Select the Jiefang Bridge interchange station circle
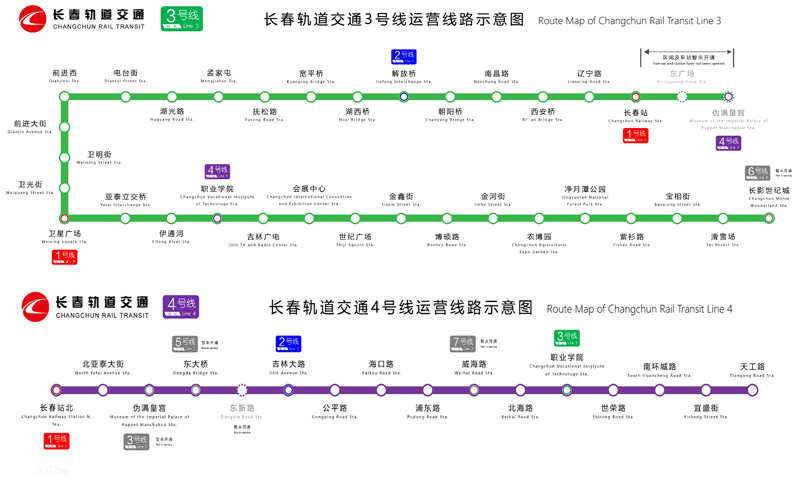800x483 pixels. coord(403,97)
